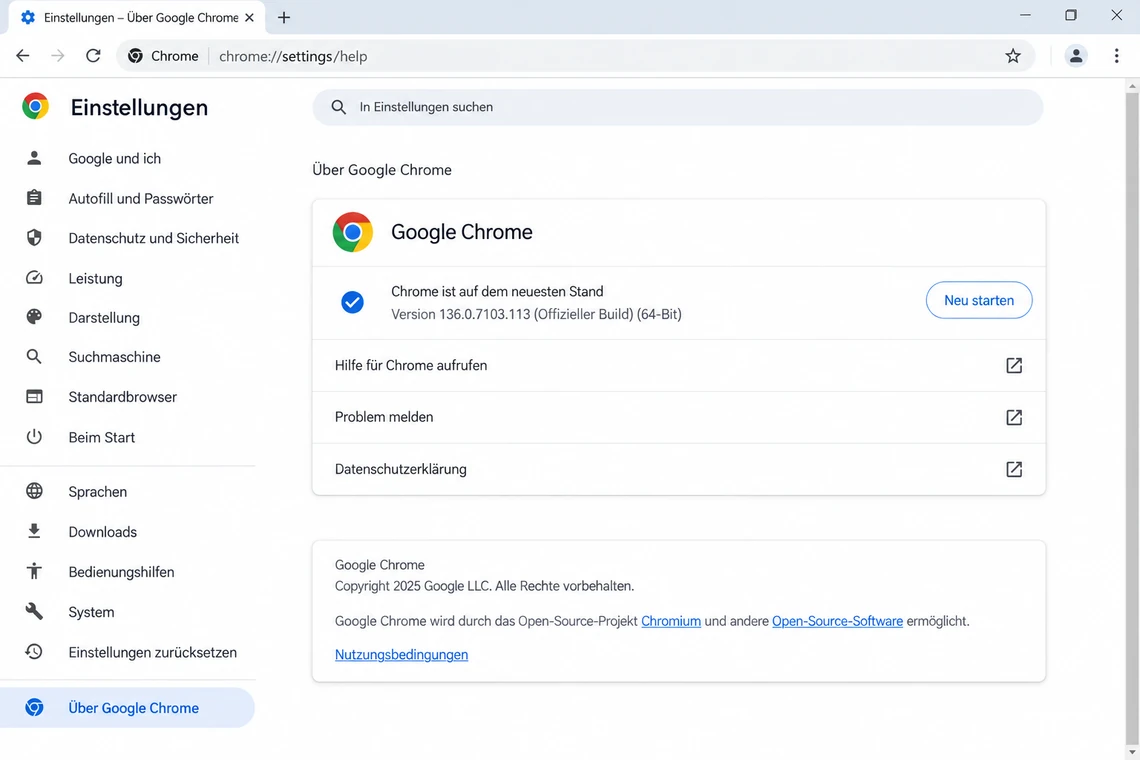
Task: Go back using the browser back arrow
Action: (23, 56)
